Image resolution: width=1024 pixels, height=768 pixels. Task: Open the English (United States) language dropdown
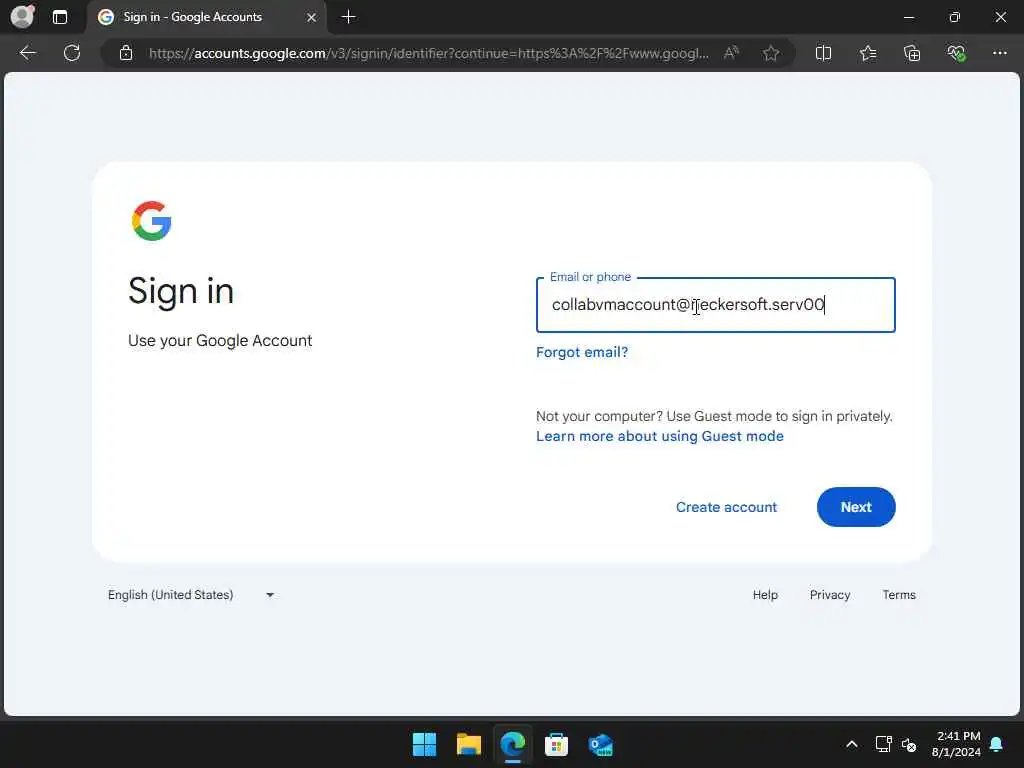[191, 595]
